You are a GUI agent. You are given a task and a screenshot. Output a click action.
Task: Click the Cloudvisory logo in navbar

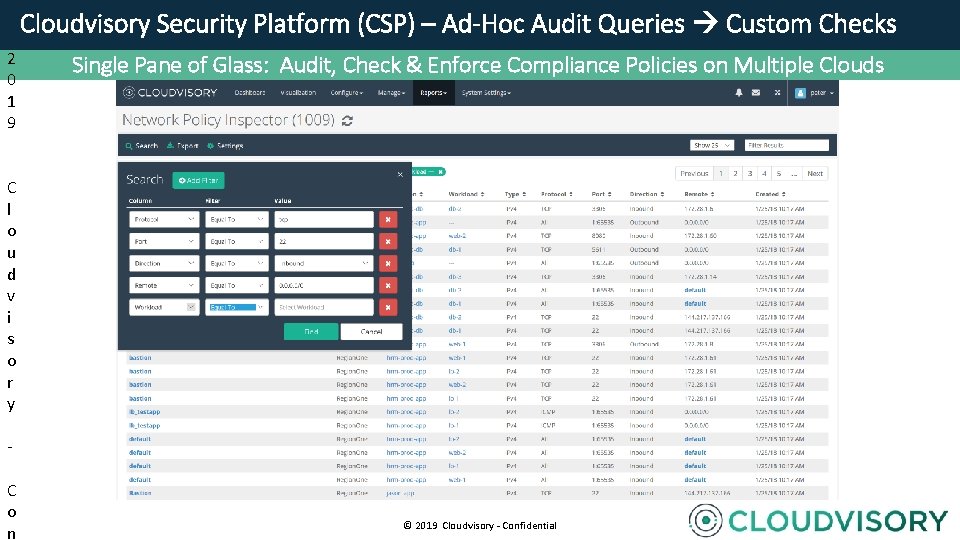170,92
